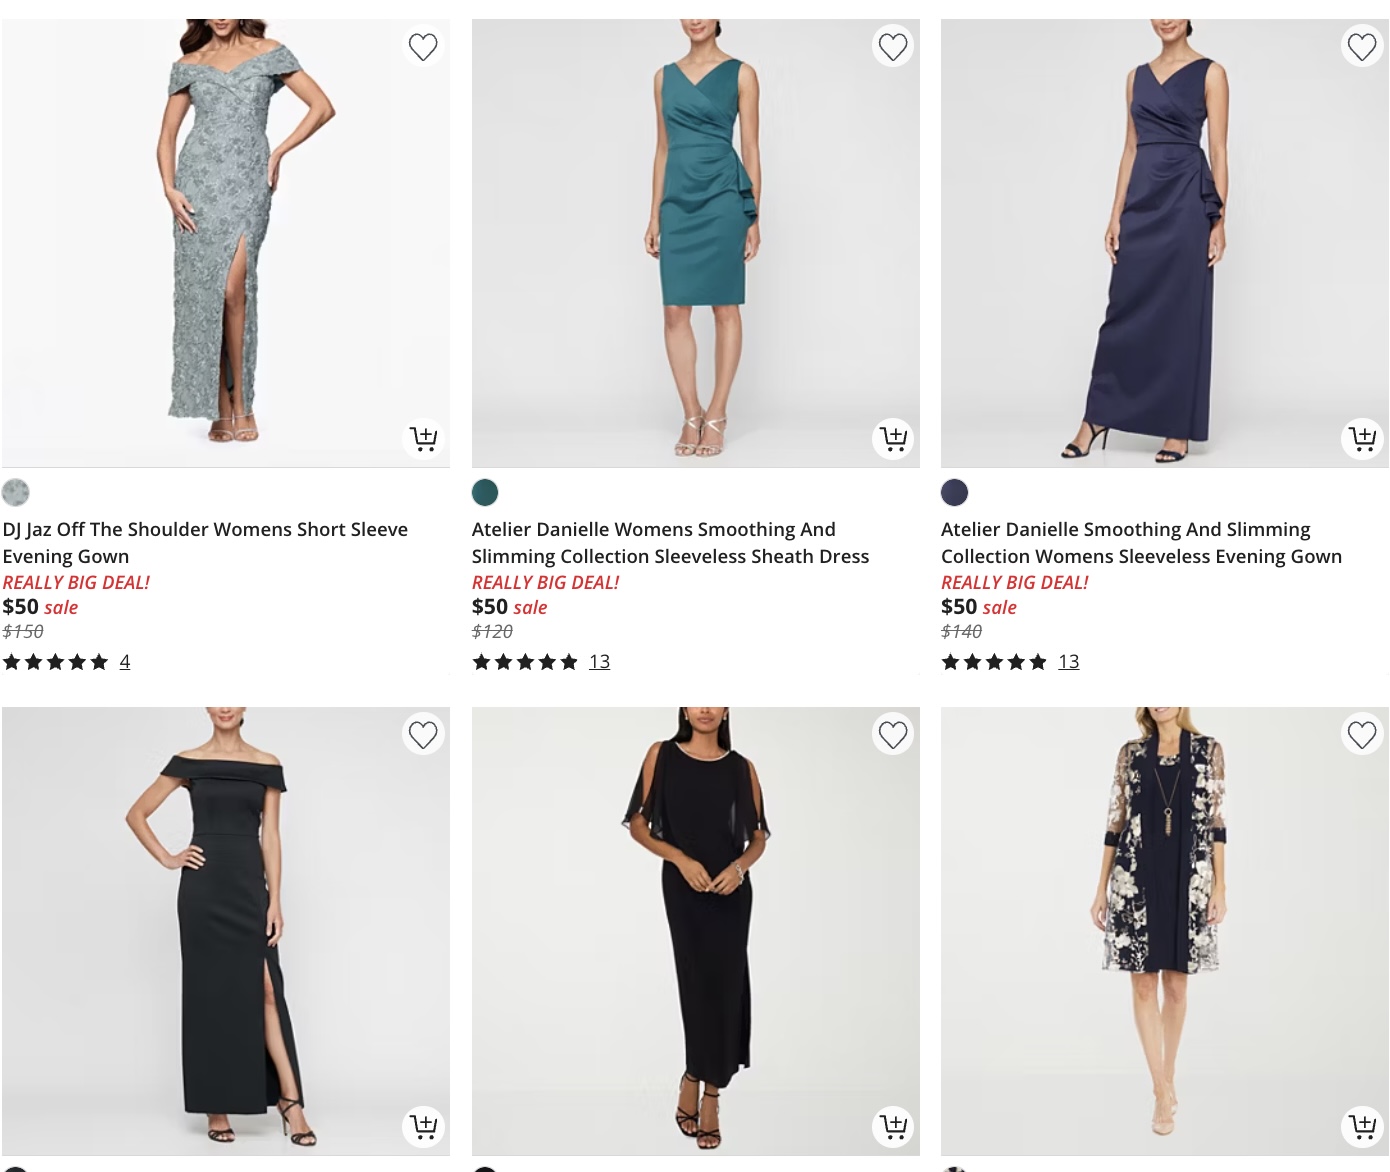Click the 4 reviews link under DJ Jaz gown
Viewport: 1390px width, 1172px height.
(125, 661)
